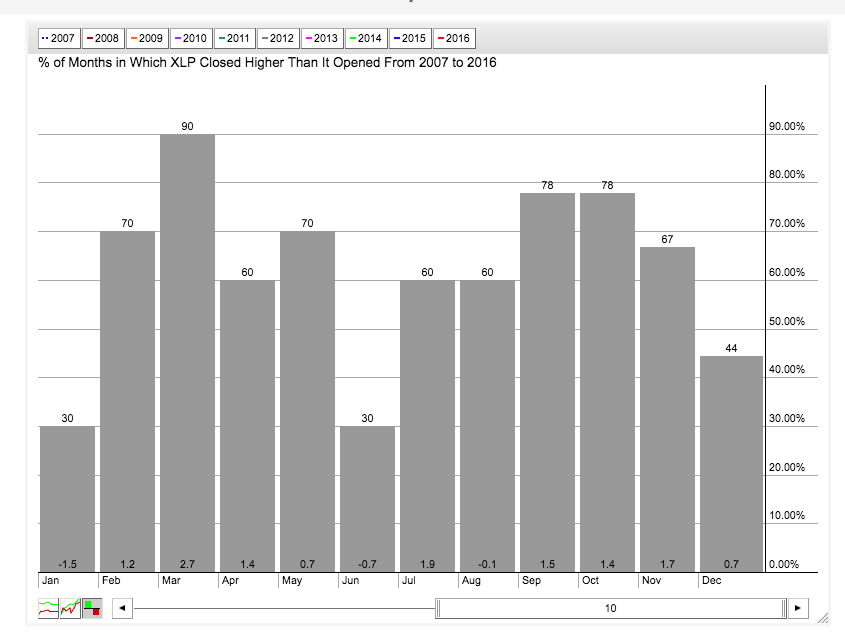This screenshot has width=845, height=642.
Task: Select the tallest March bar
Action: (x=188, y=353)
